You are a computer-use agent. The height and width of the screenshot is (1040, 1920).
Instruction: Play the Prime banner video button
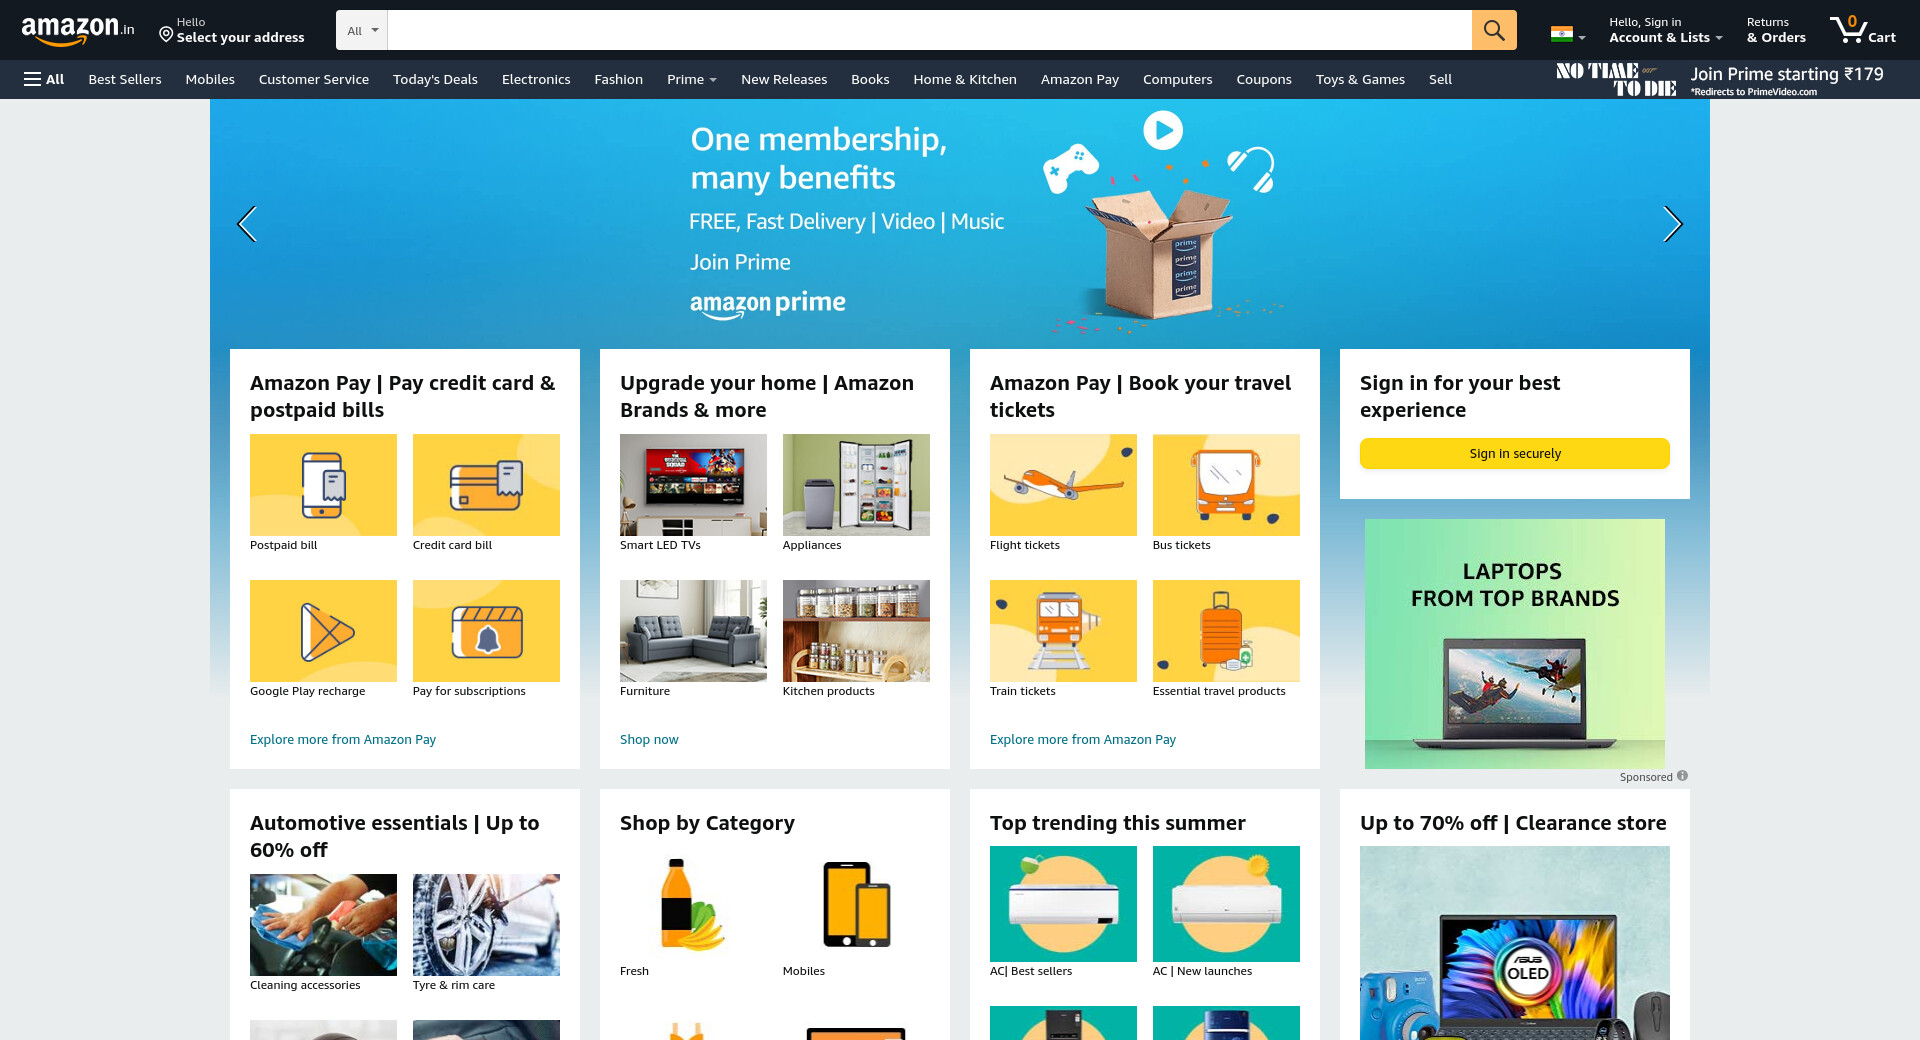click(1163, 130)
